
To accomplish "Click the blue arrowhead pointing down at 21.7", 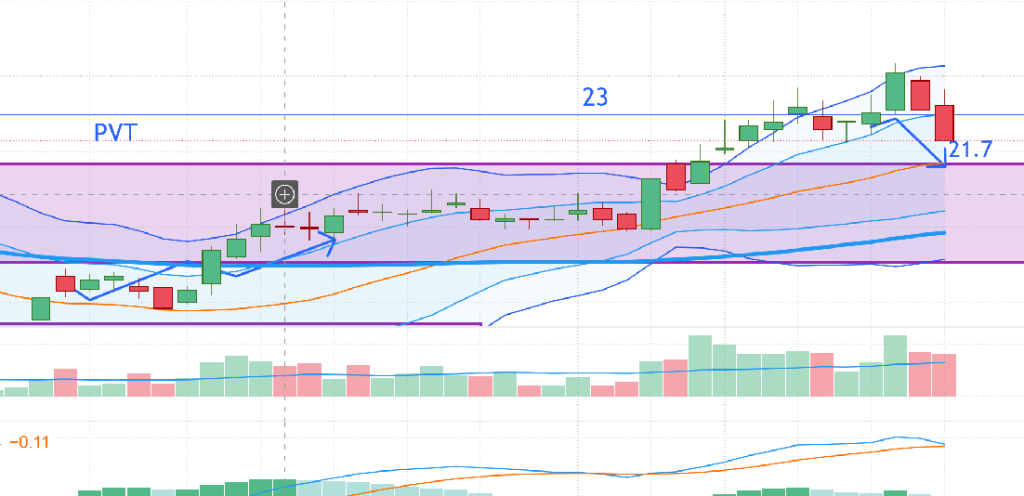I will (x=939, y=159).
